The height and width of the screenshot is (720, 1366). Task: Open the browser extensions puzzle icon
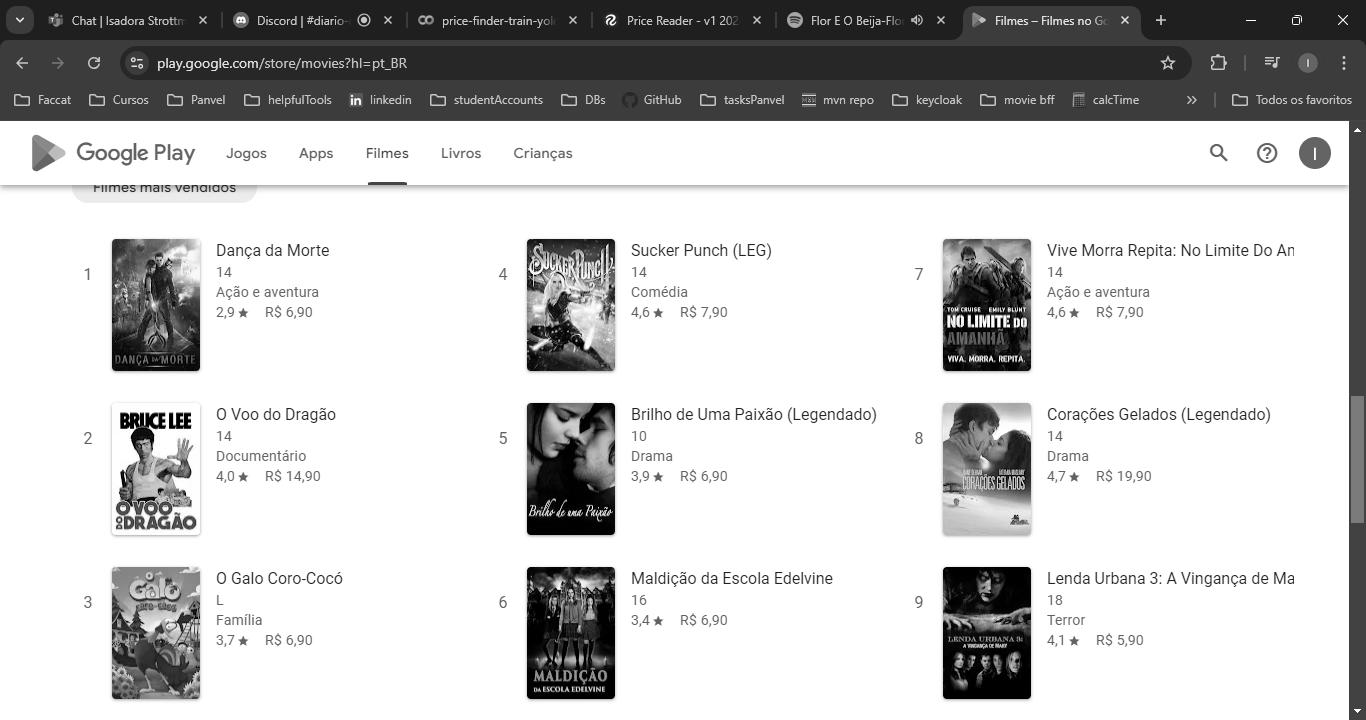[x=1218, y=63]
